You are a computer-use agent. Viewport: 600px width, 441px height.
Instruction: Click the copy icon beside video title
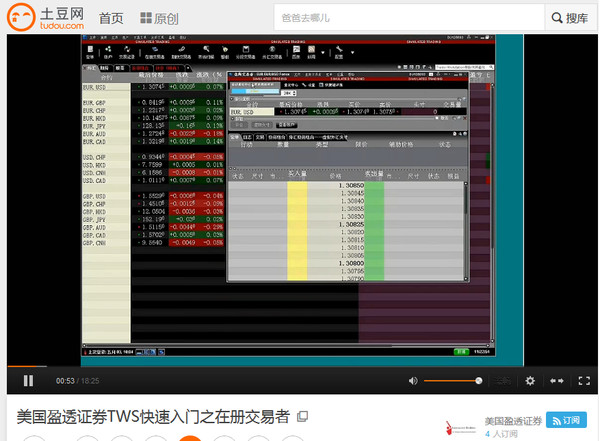click(x=302, y=416)
